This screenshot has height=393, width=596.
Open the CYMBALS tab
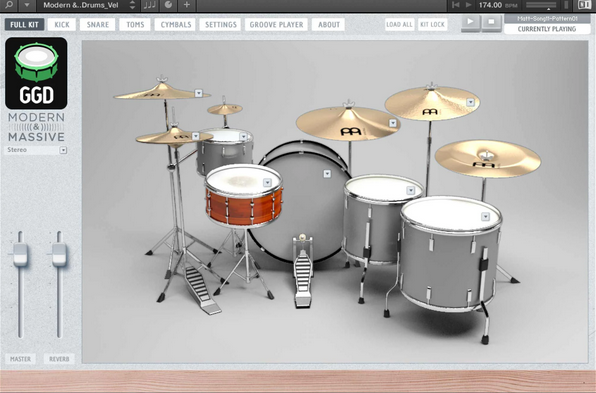(175, 25)
